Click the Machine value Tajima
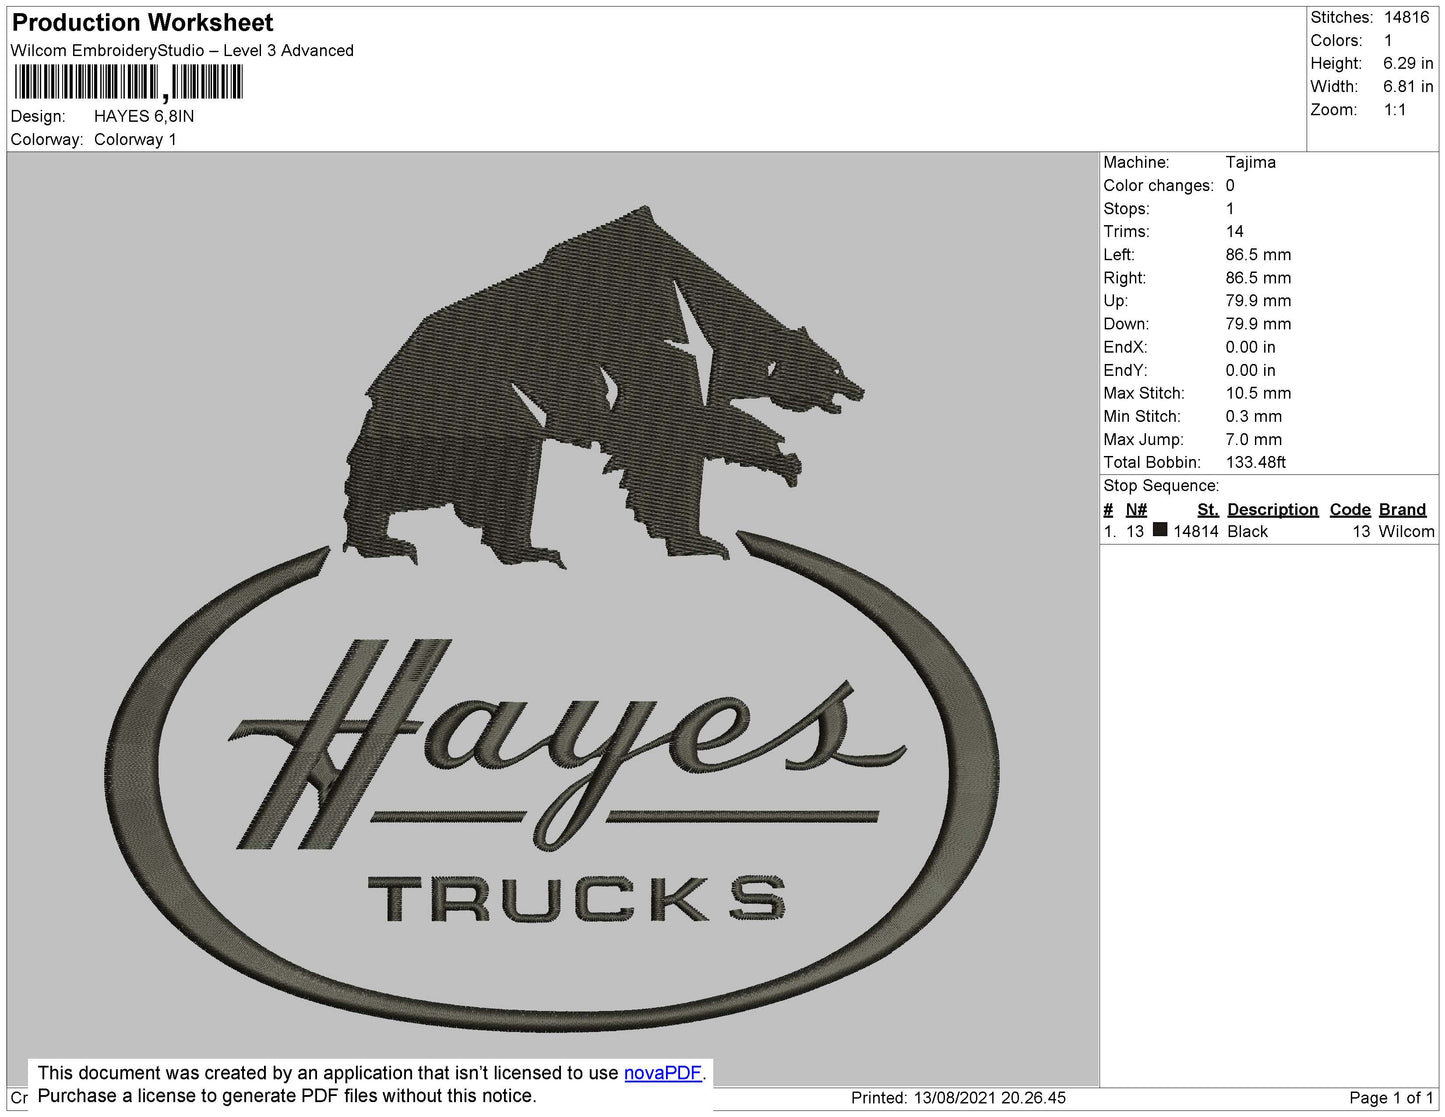The image size is (1445, 1117). pos(1250,162)
